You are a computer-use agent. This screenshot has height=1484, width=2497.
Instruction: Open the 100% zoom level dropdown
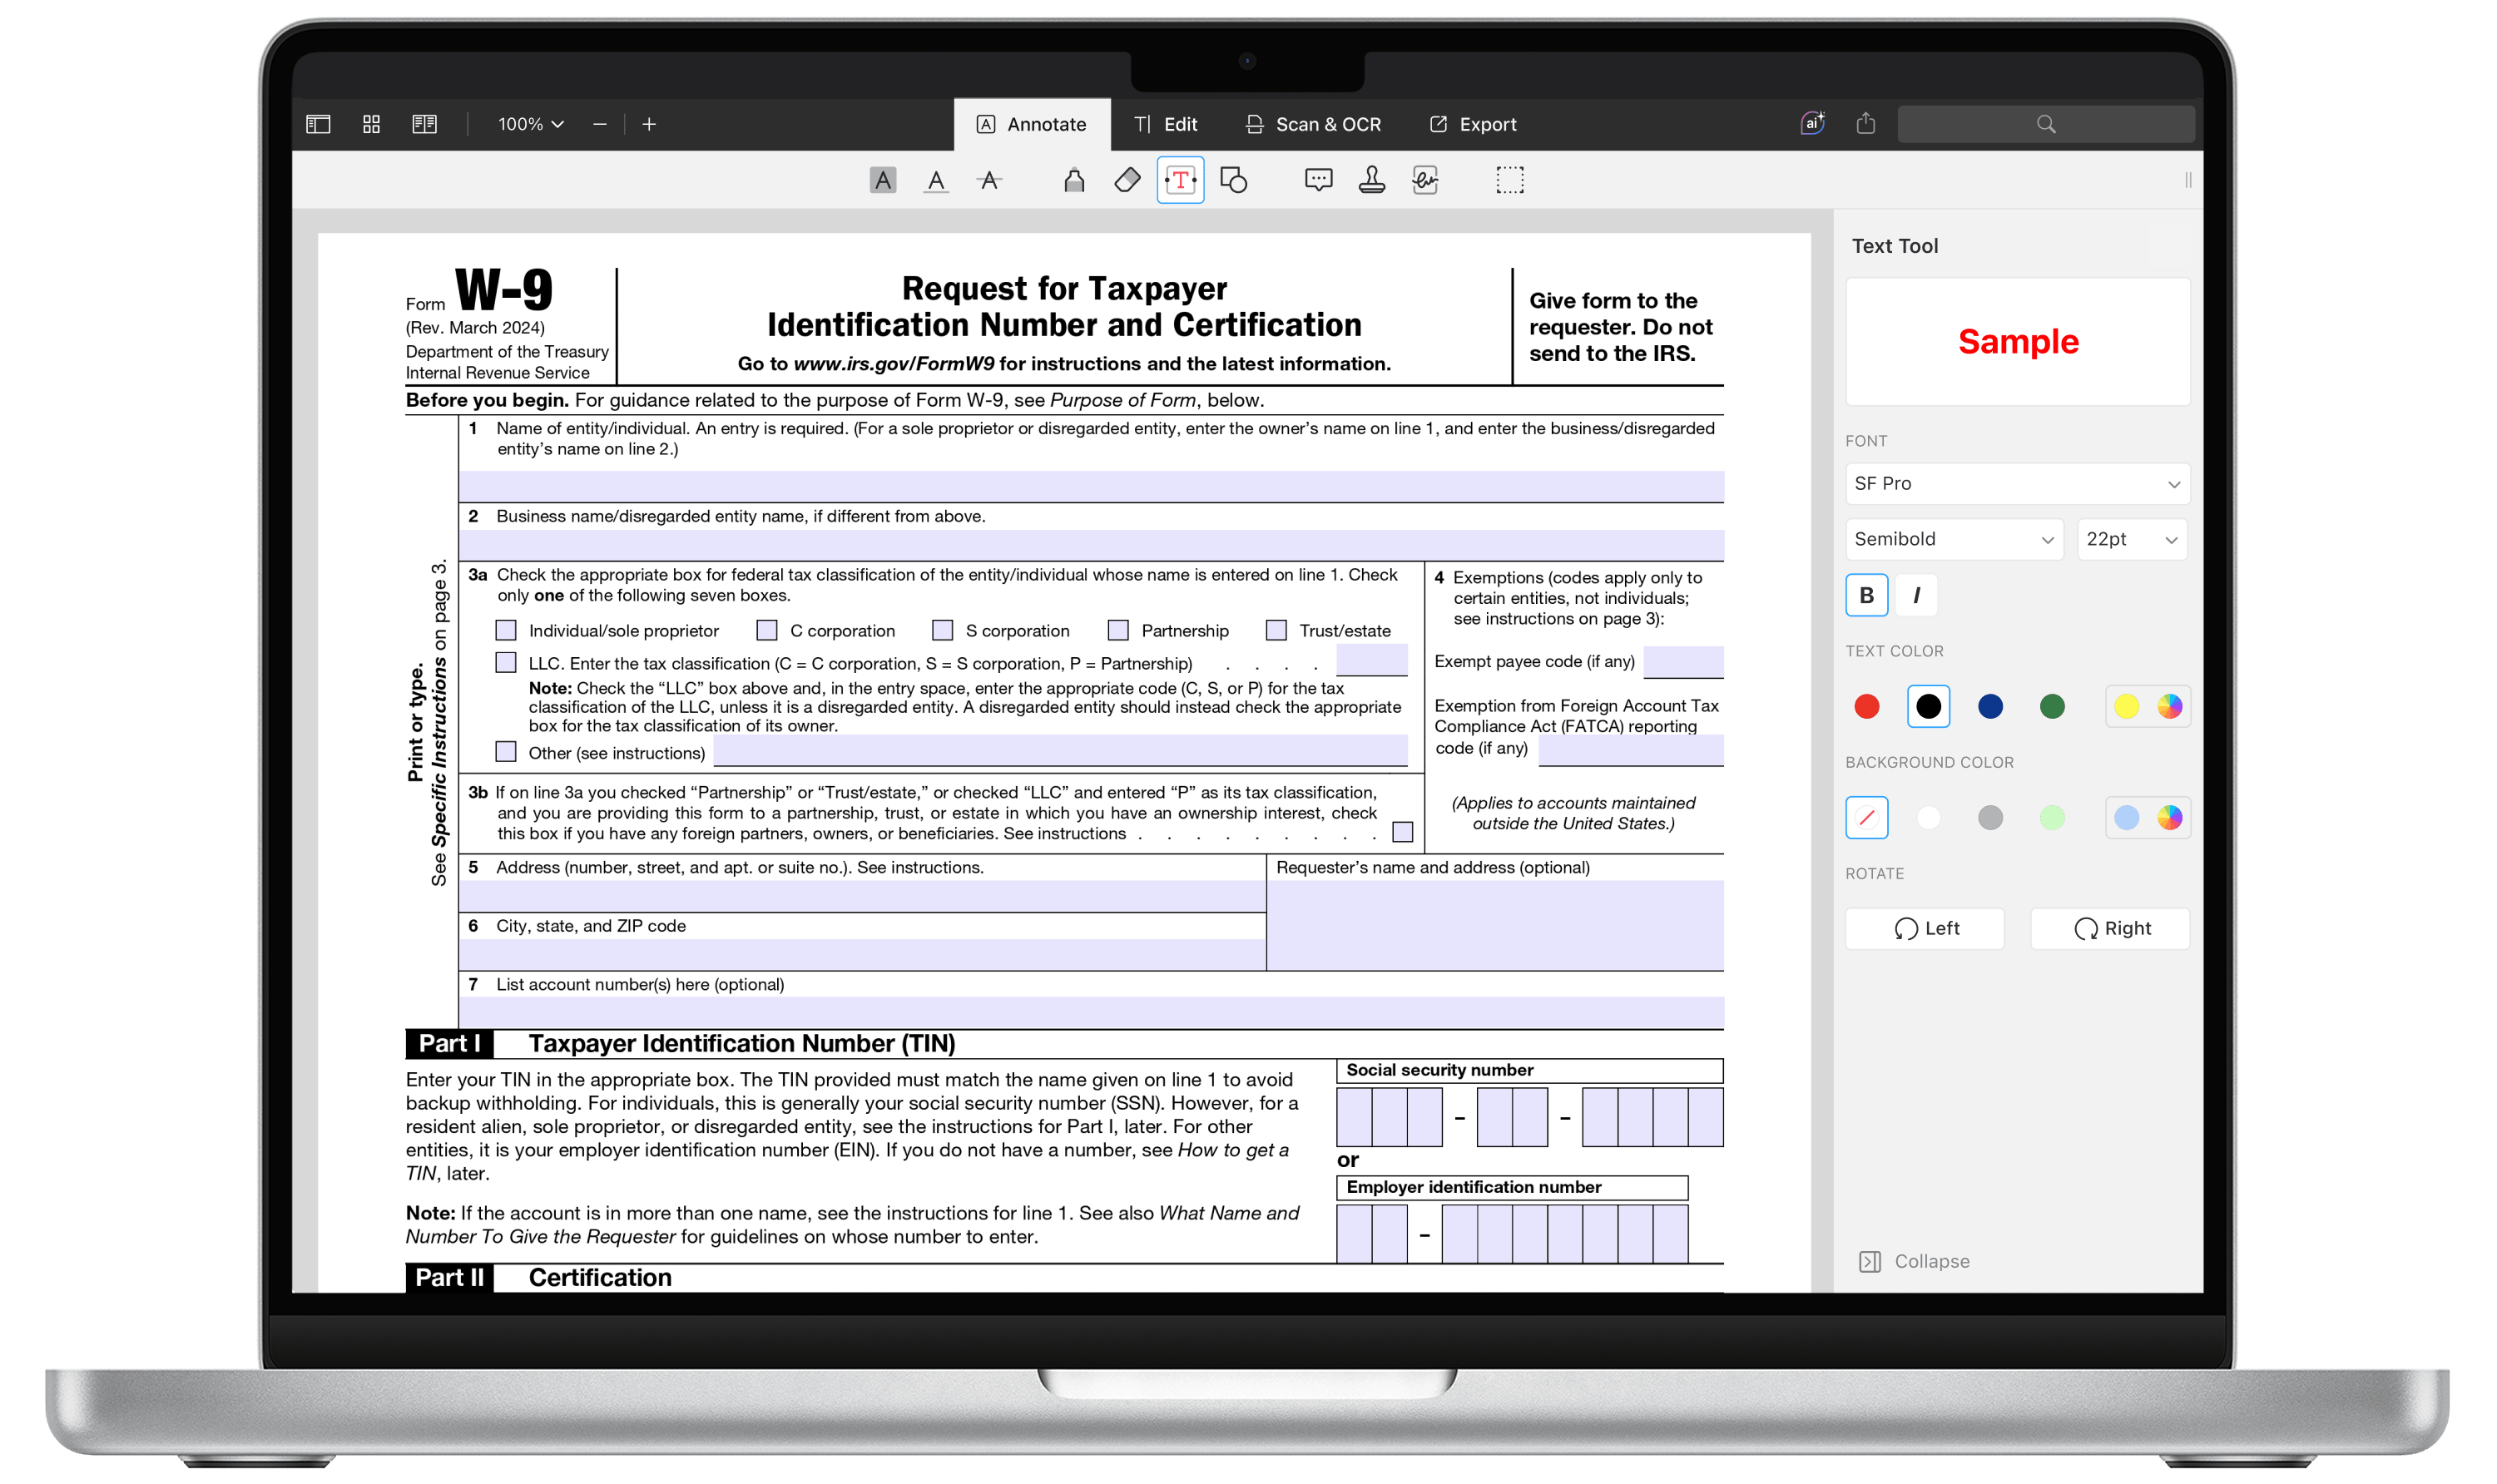coord(531,124)
